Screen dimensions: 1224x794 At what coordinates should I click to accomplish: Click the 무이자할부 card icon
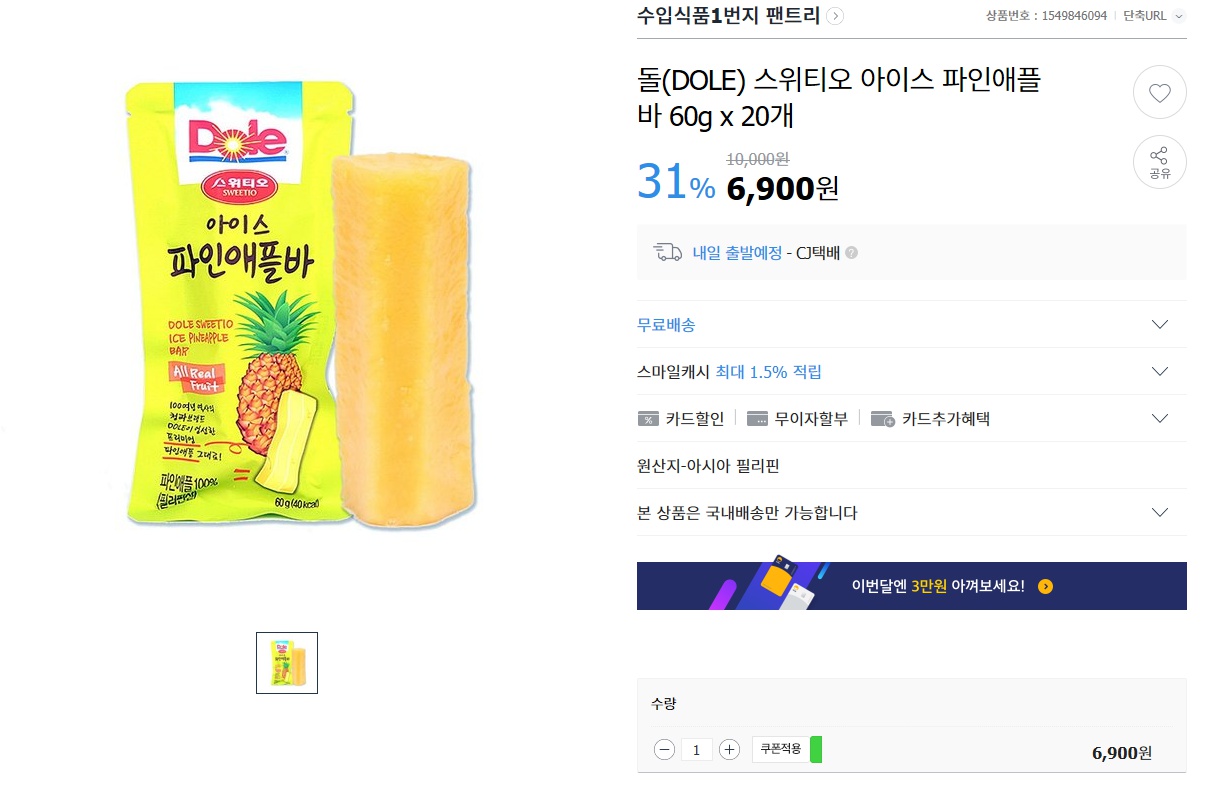[x=757, y=419]
